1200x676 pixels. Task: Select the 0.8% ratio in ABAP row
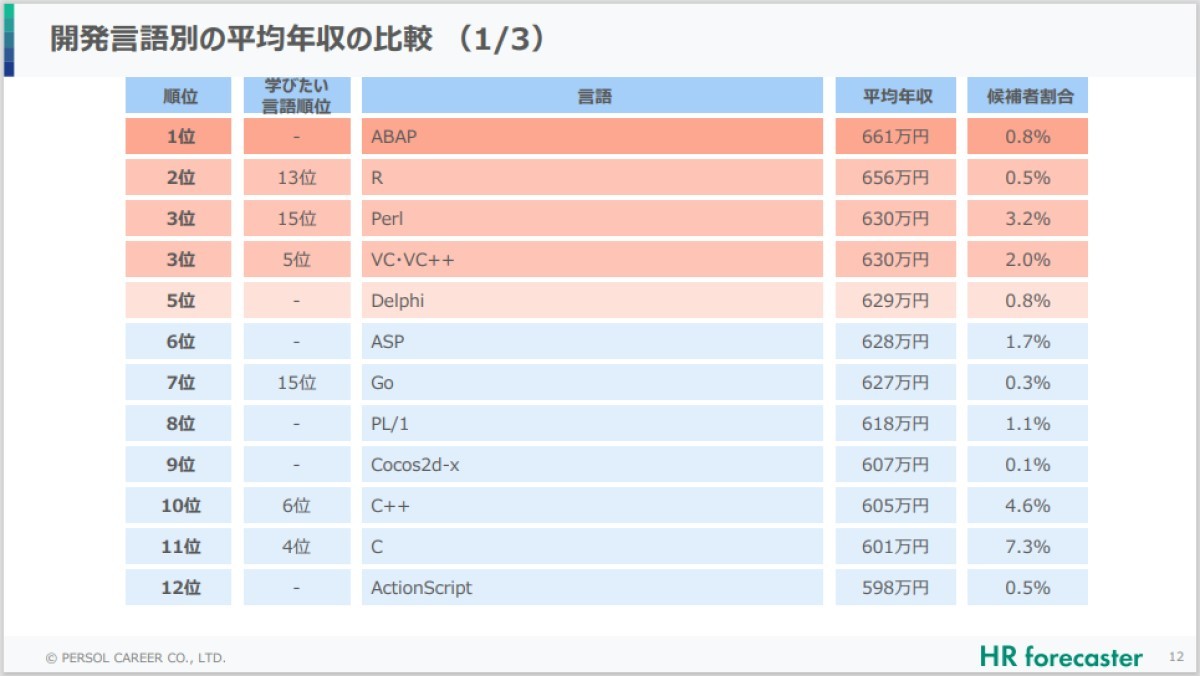(x=1028, y=136)
